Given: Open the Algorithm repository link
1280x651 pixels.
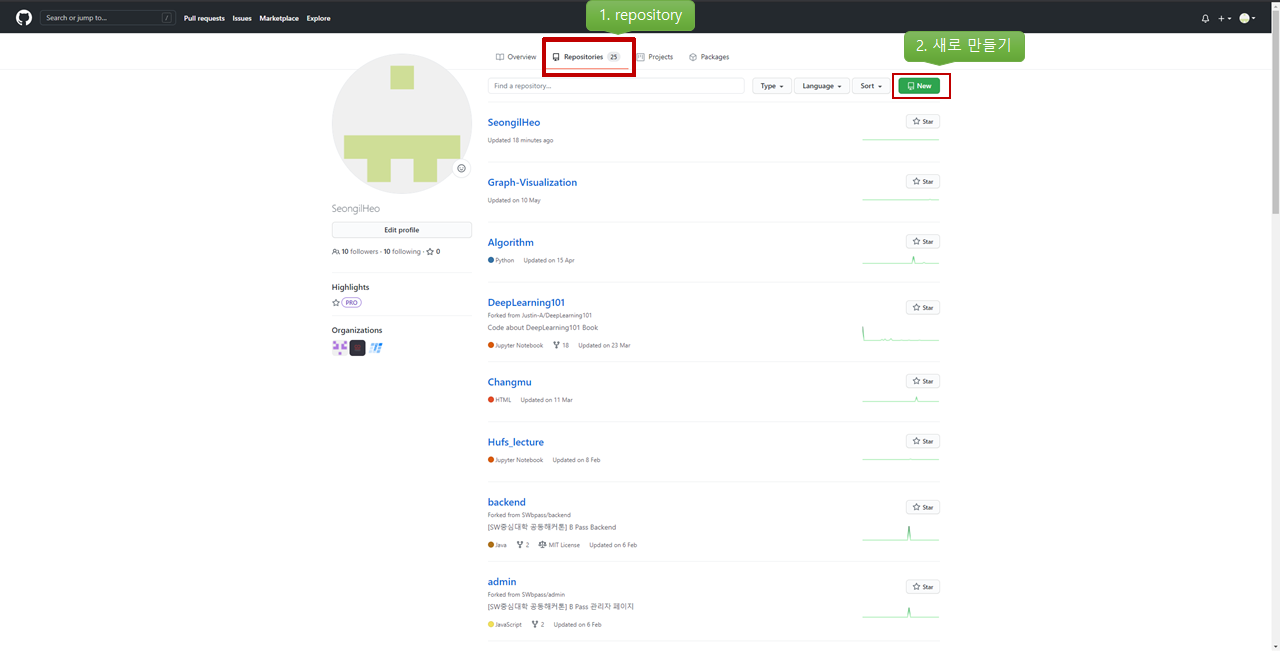Looking at the screenshot, I should click(511, 242).
